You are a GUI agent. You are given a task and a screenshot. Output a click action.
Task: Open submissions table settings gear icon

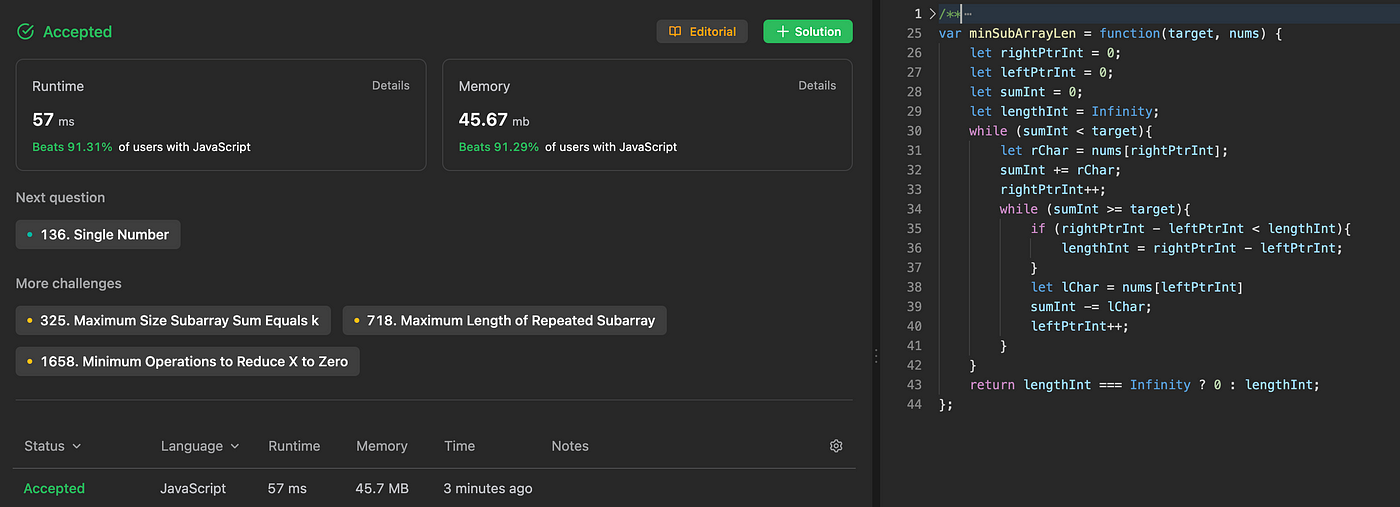pos(836,446)
